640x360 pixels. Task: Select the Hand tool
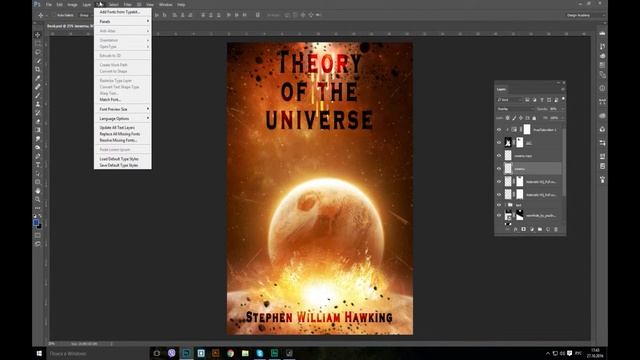(38, 191)
